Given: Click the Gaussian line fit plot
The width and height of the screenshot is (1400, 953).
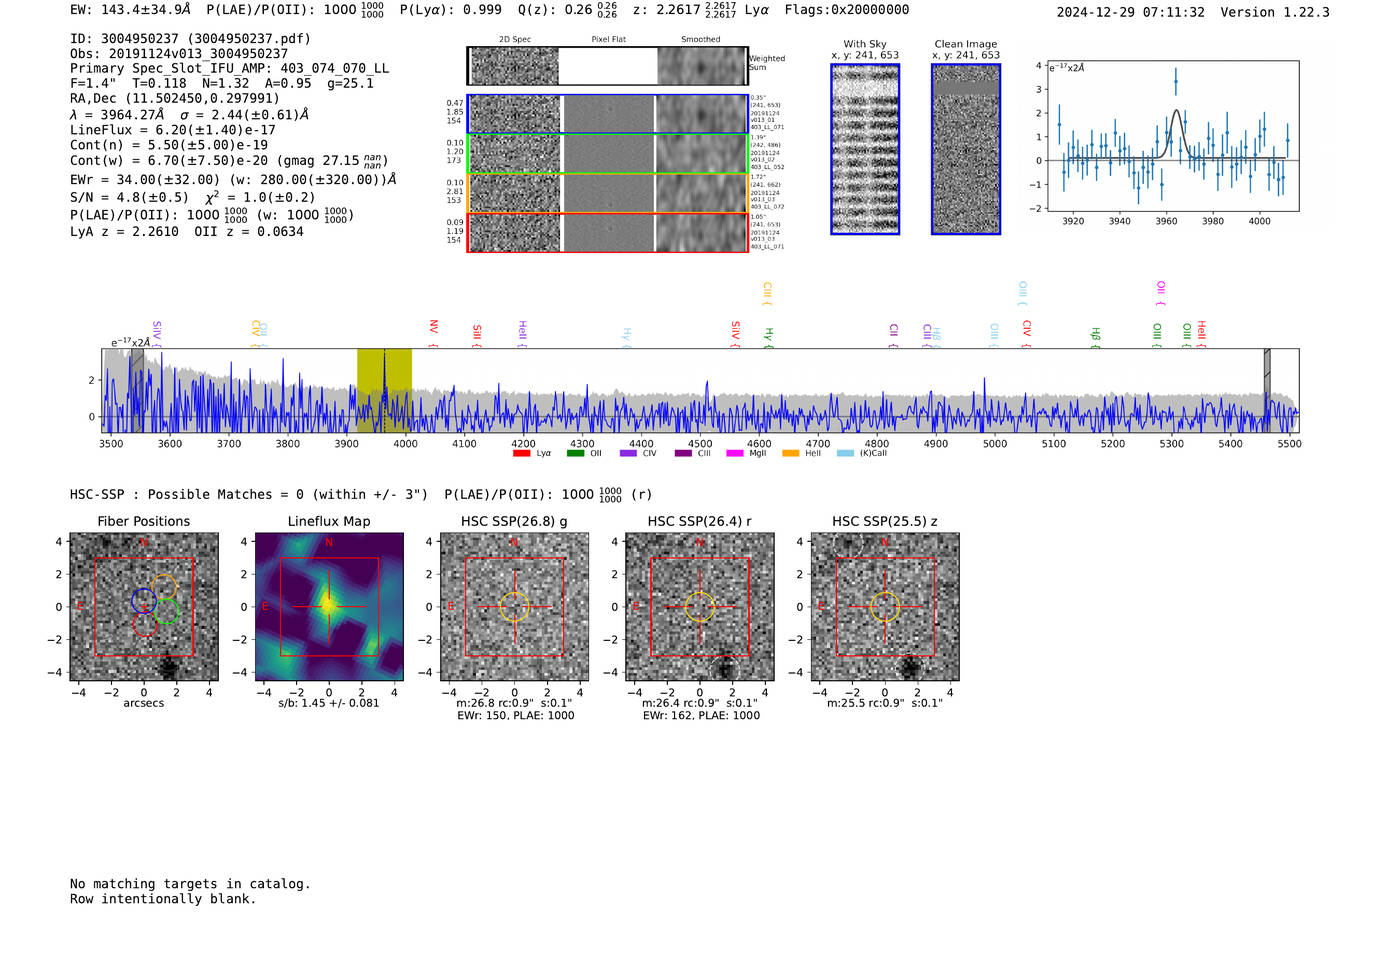Looking at the screenshot, I should [1172, 136].
